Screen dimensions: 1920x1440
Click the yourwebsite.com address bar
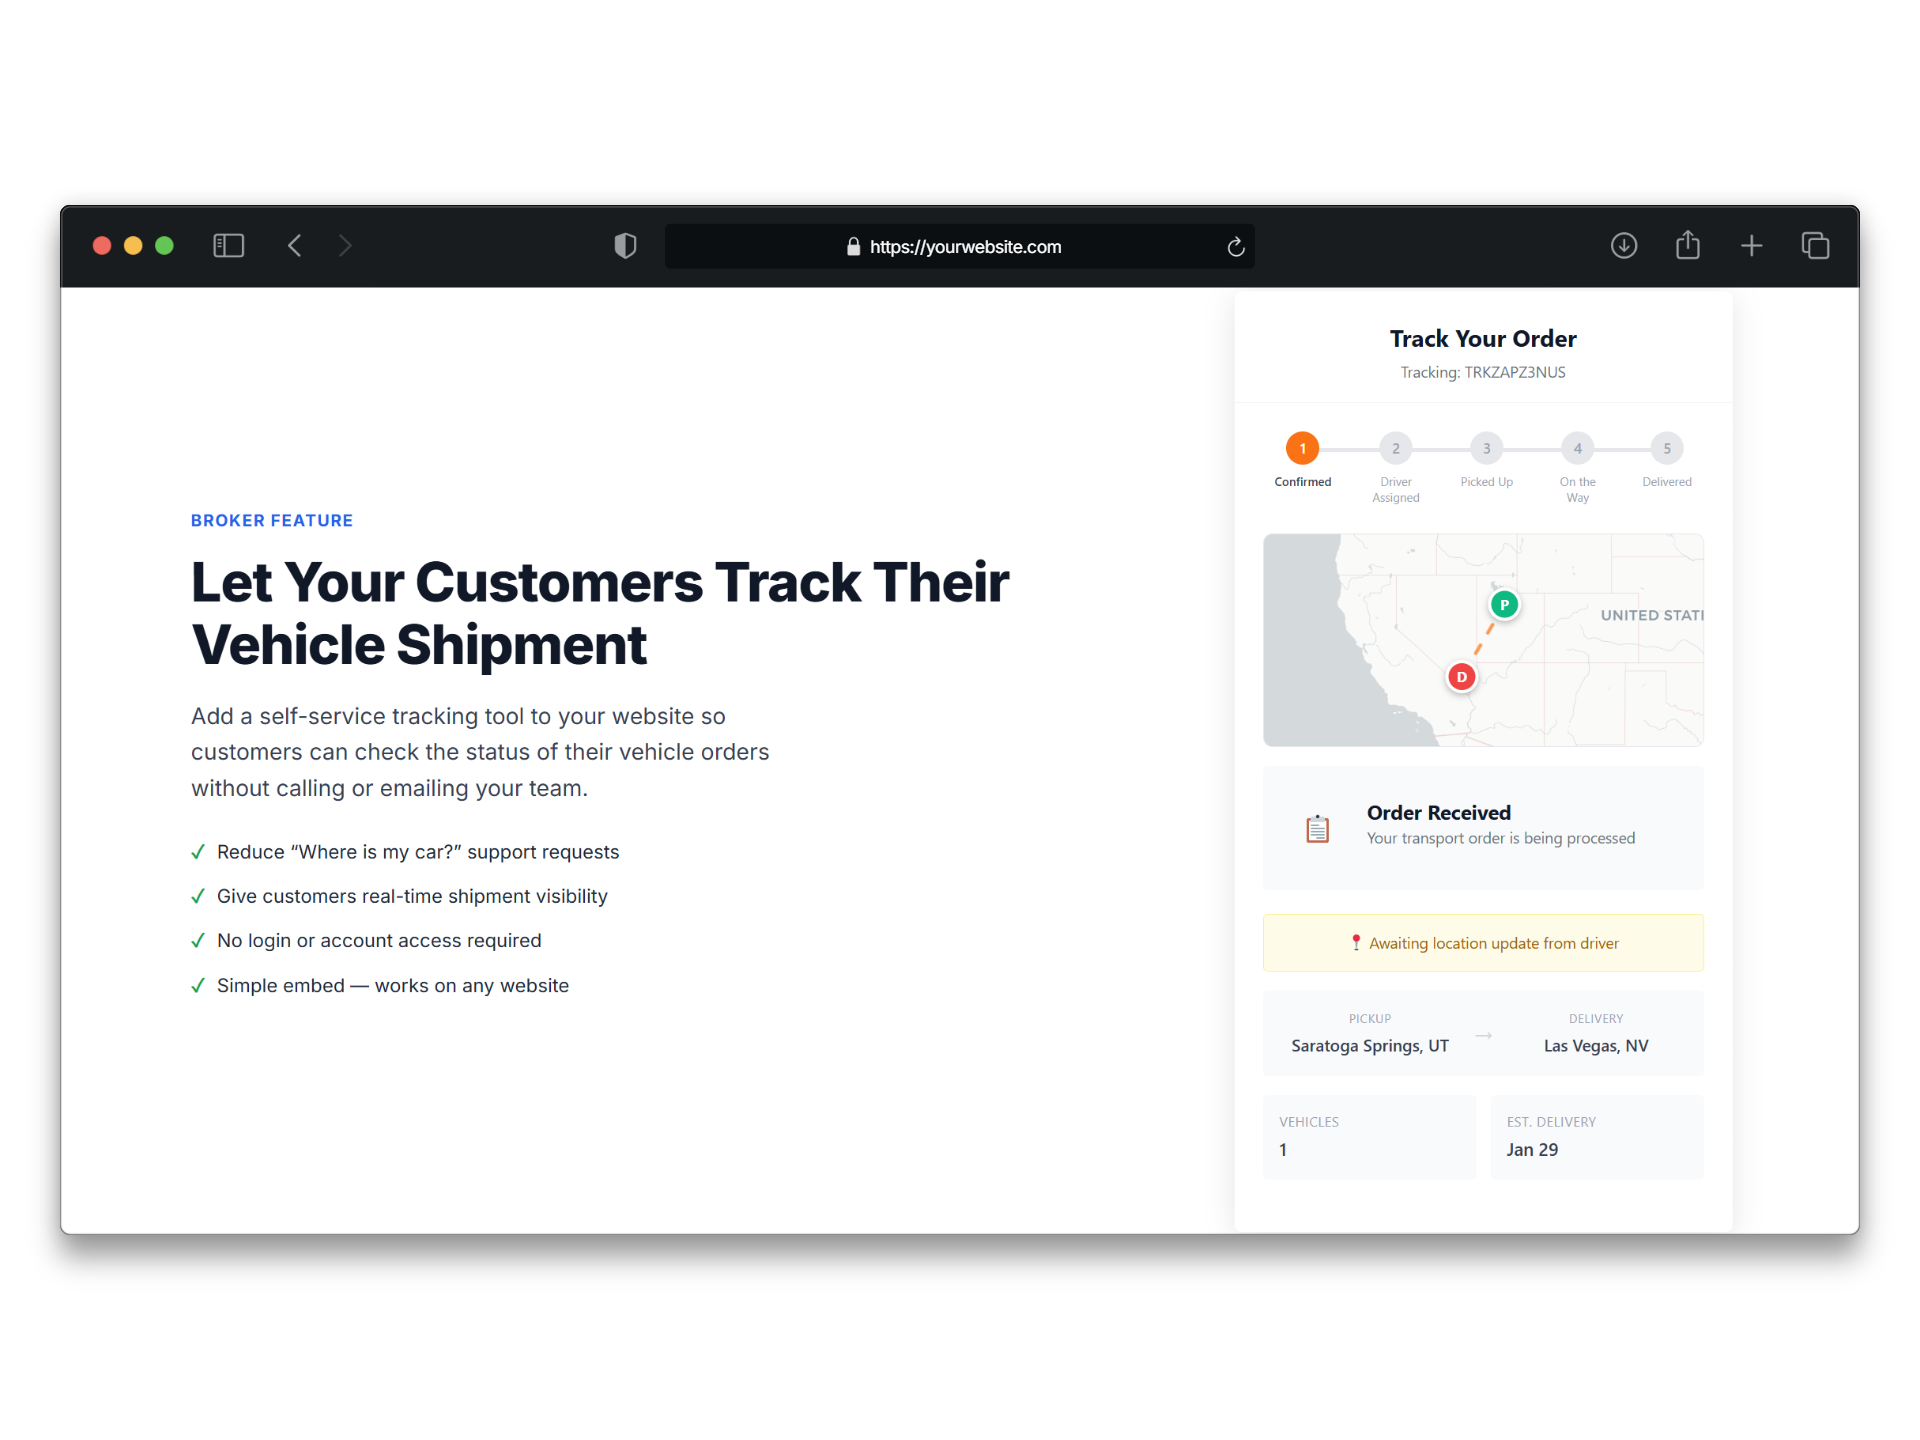pos(958,247)
